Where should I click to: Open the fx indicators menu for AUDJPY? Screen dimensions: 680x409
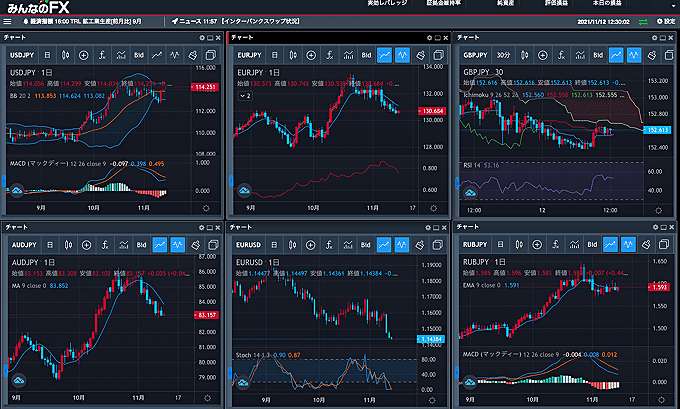pos(105,245)
